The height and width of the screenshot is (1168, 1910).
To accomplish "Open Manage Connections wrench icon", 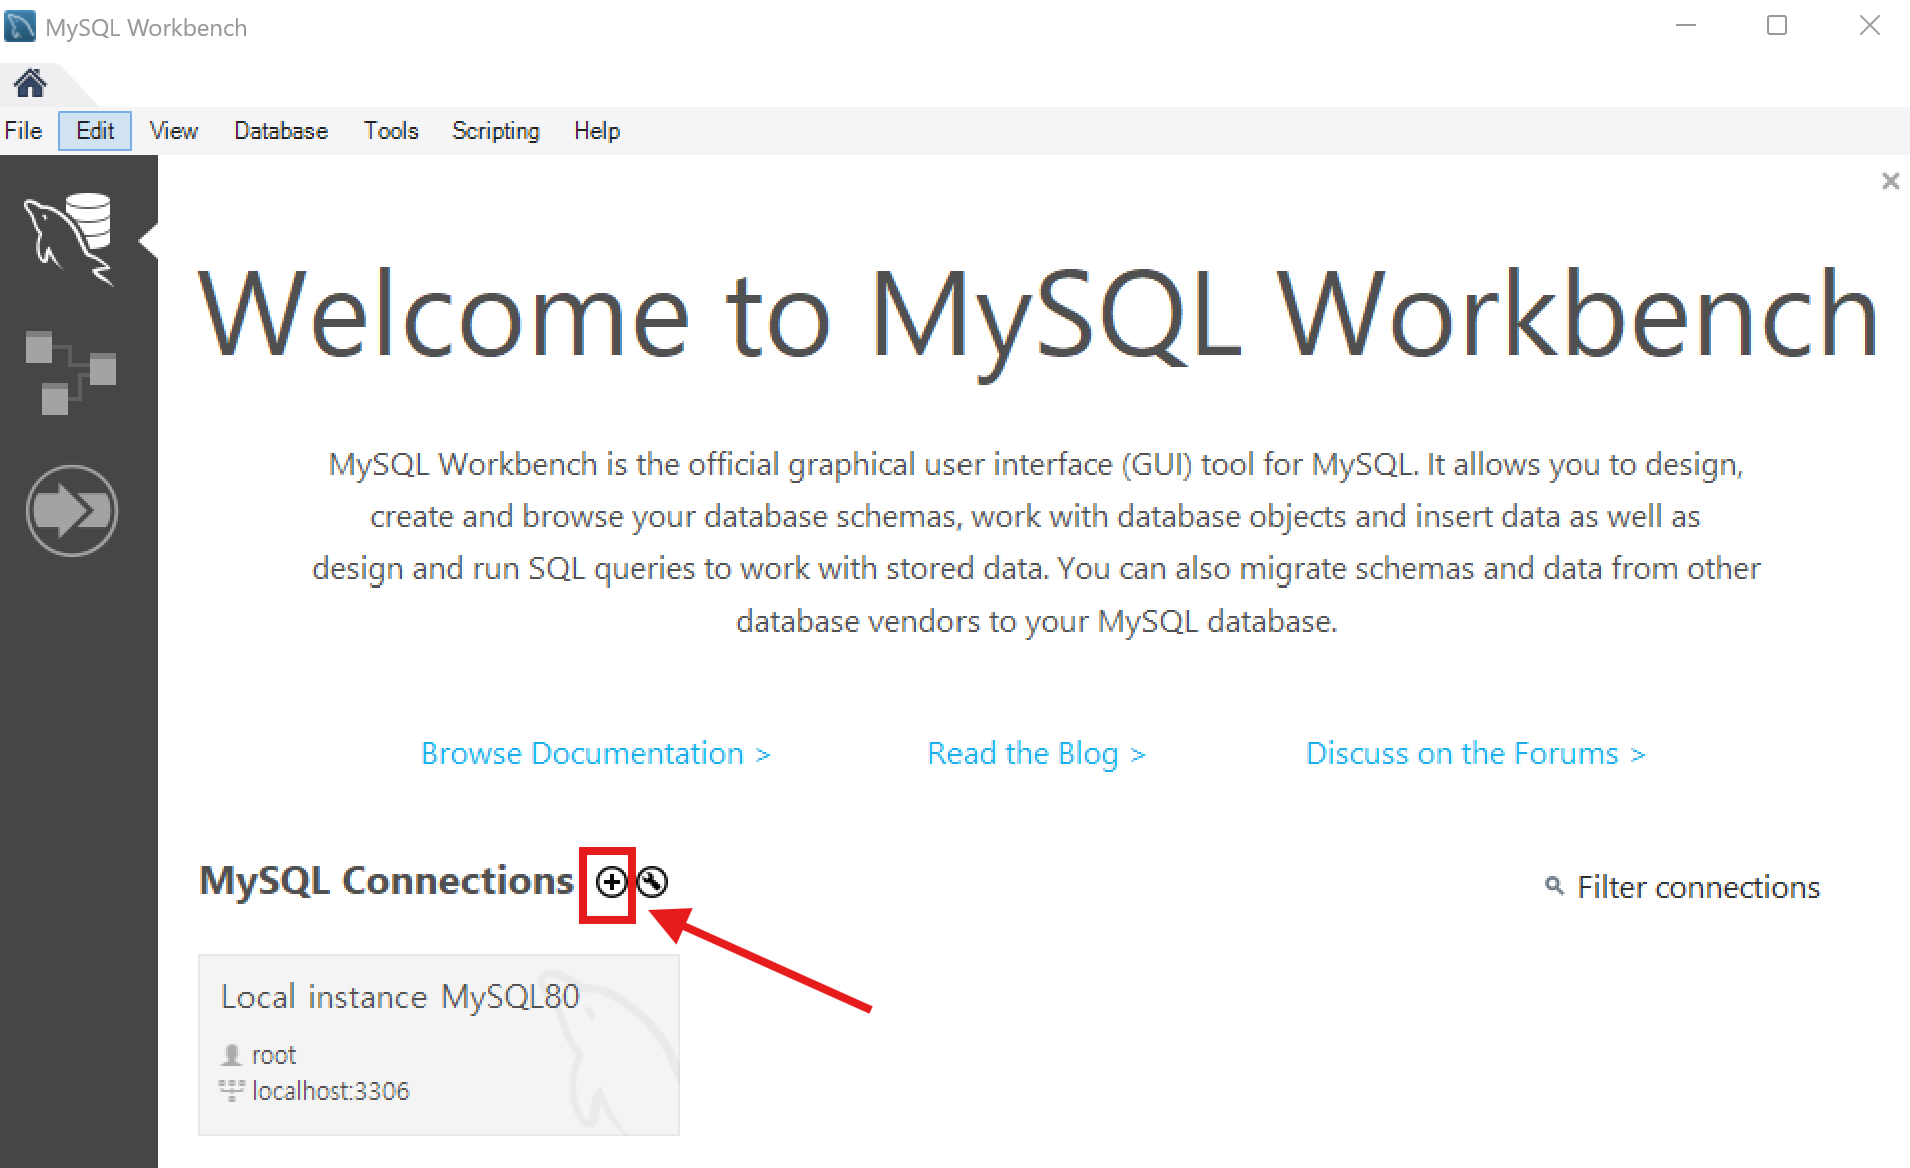I will [653, 882].
